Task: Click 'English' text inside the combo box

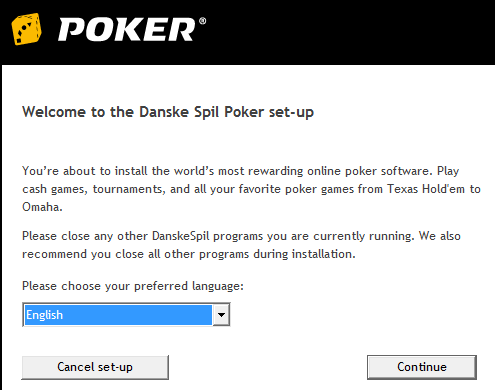Action: (x=44, y=315)
